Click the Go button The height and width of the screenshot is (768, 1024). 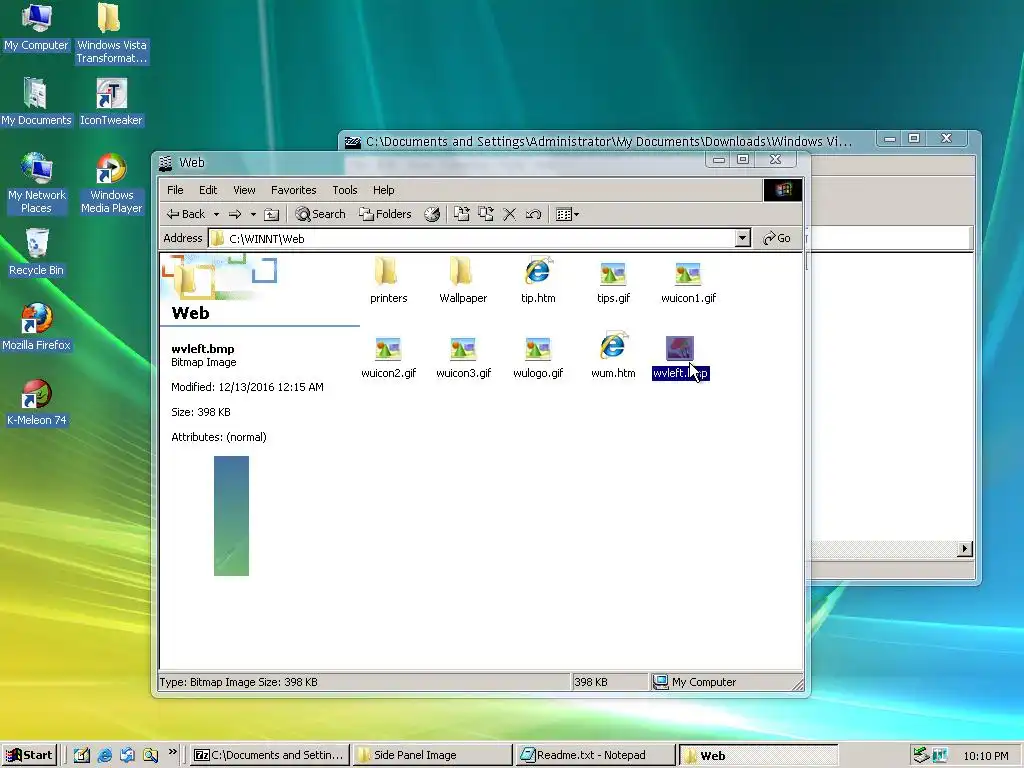point(777,238)
